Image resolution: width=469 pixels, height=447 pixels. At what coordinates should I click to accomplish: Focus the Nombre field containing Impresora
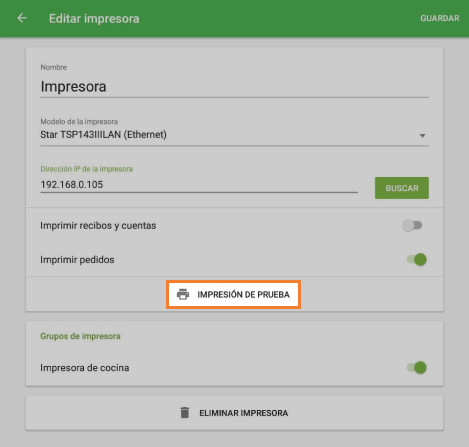pyautogui.click(x=234, y=87)
